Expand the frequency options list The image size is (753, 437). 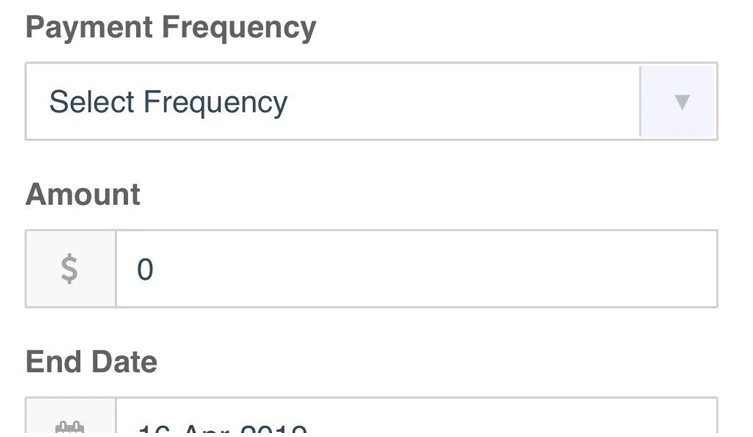[x=680, y=102]
